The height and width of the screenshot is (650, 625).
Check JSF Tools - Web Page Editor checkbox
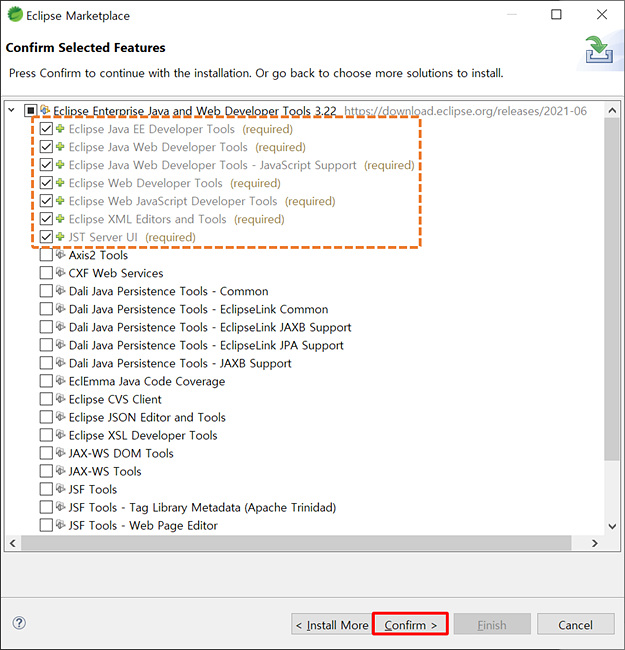(x=46, y=525)
